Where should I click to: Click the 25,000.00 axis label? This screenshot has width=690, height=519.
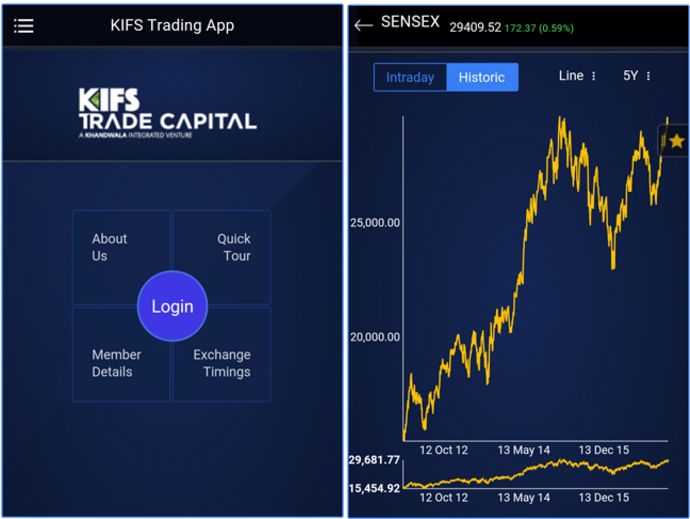click(375, 222)
